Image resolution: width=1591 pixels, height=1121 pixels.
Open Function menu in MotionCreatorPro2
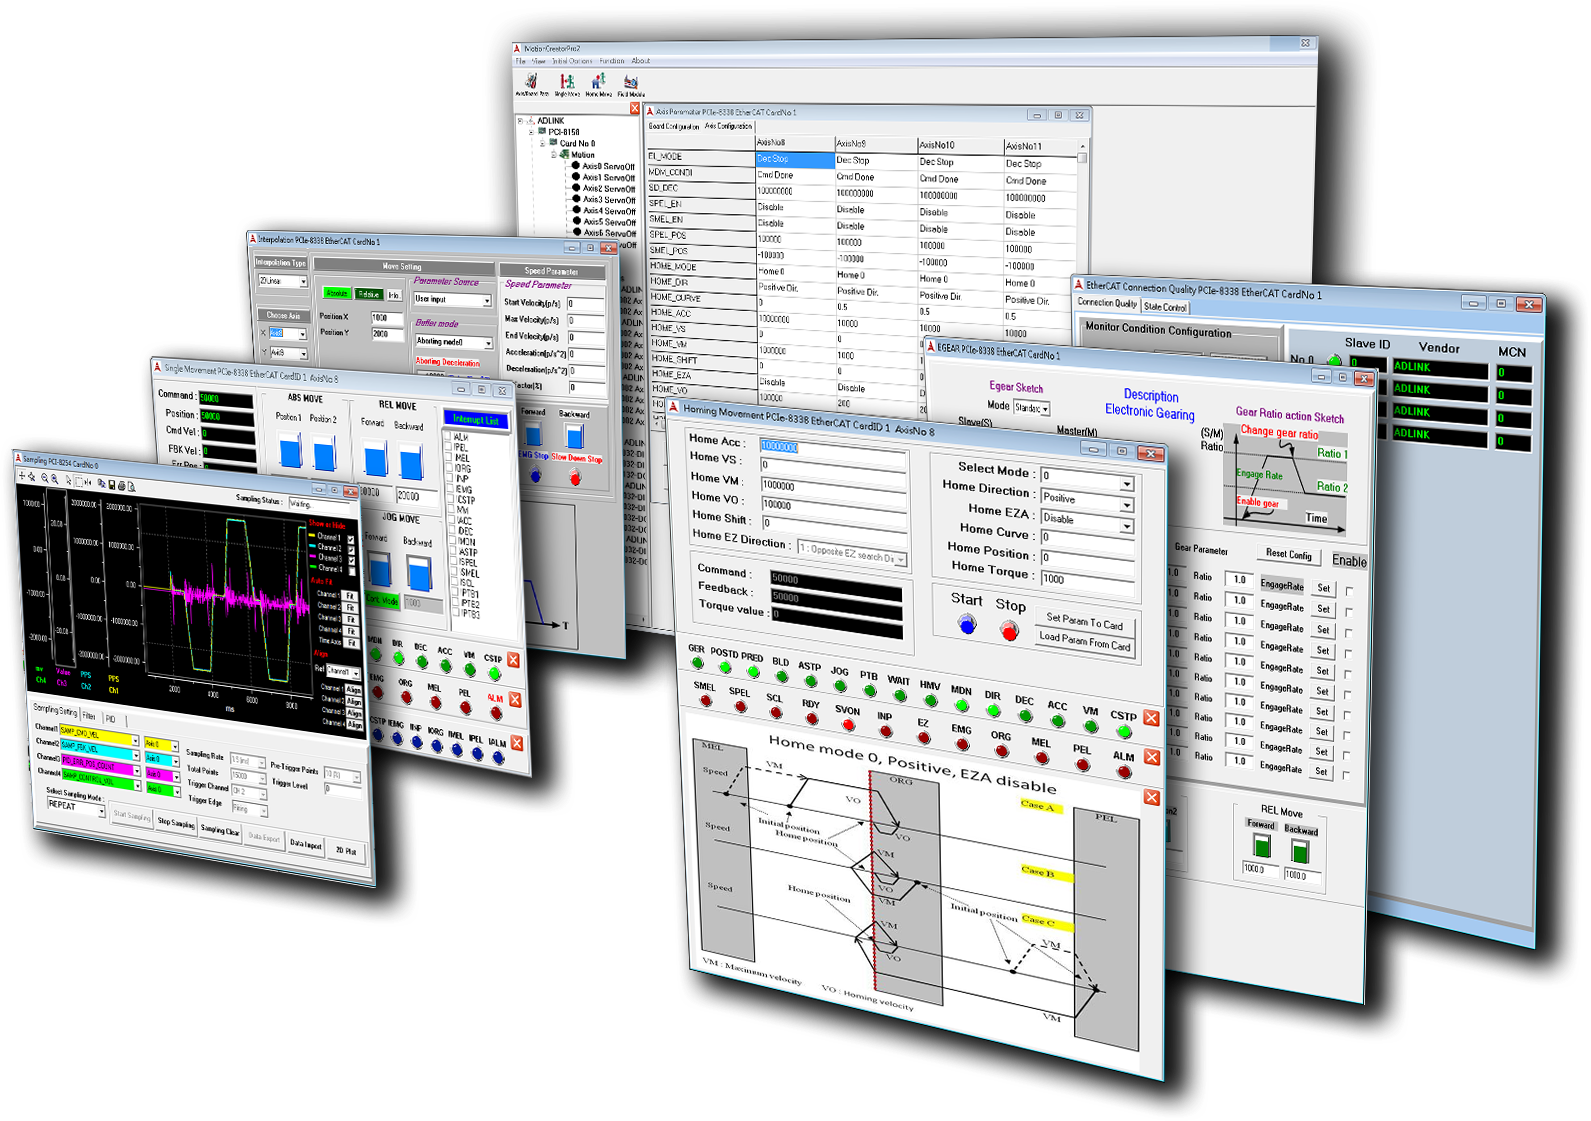point(612,61)
